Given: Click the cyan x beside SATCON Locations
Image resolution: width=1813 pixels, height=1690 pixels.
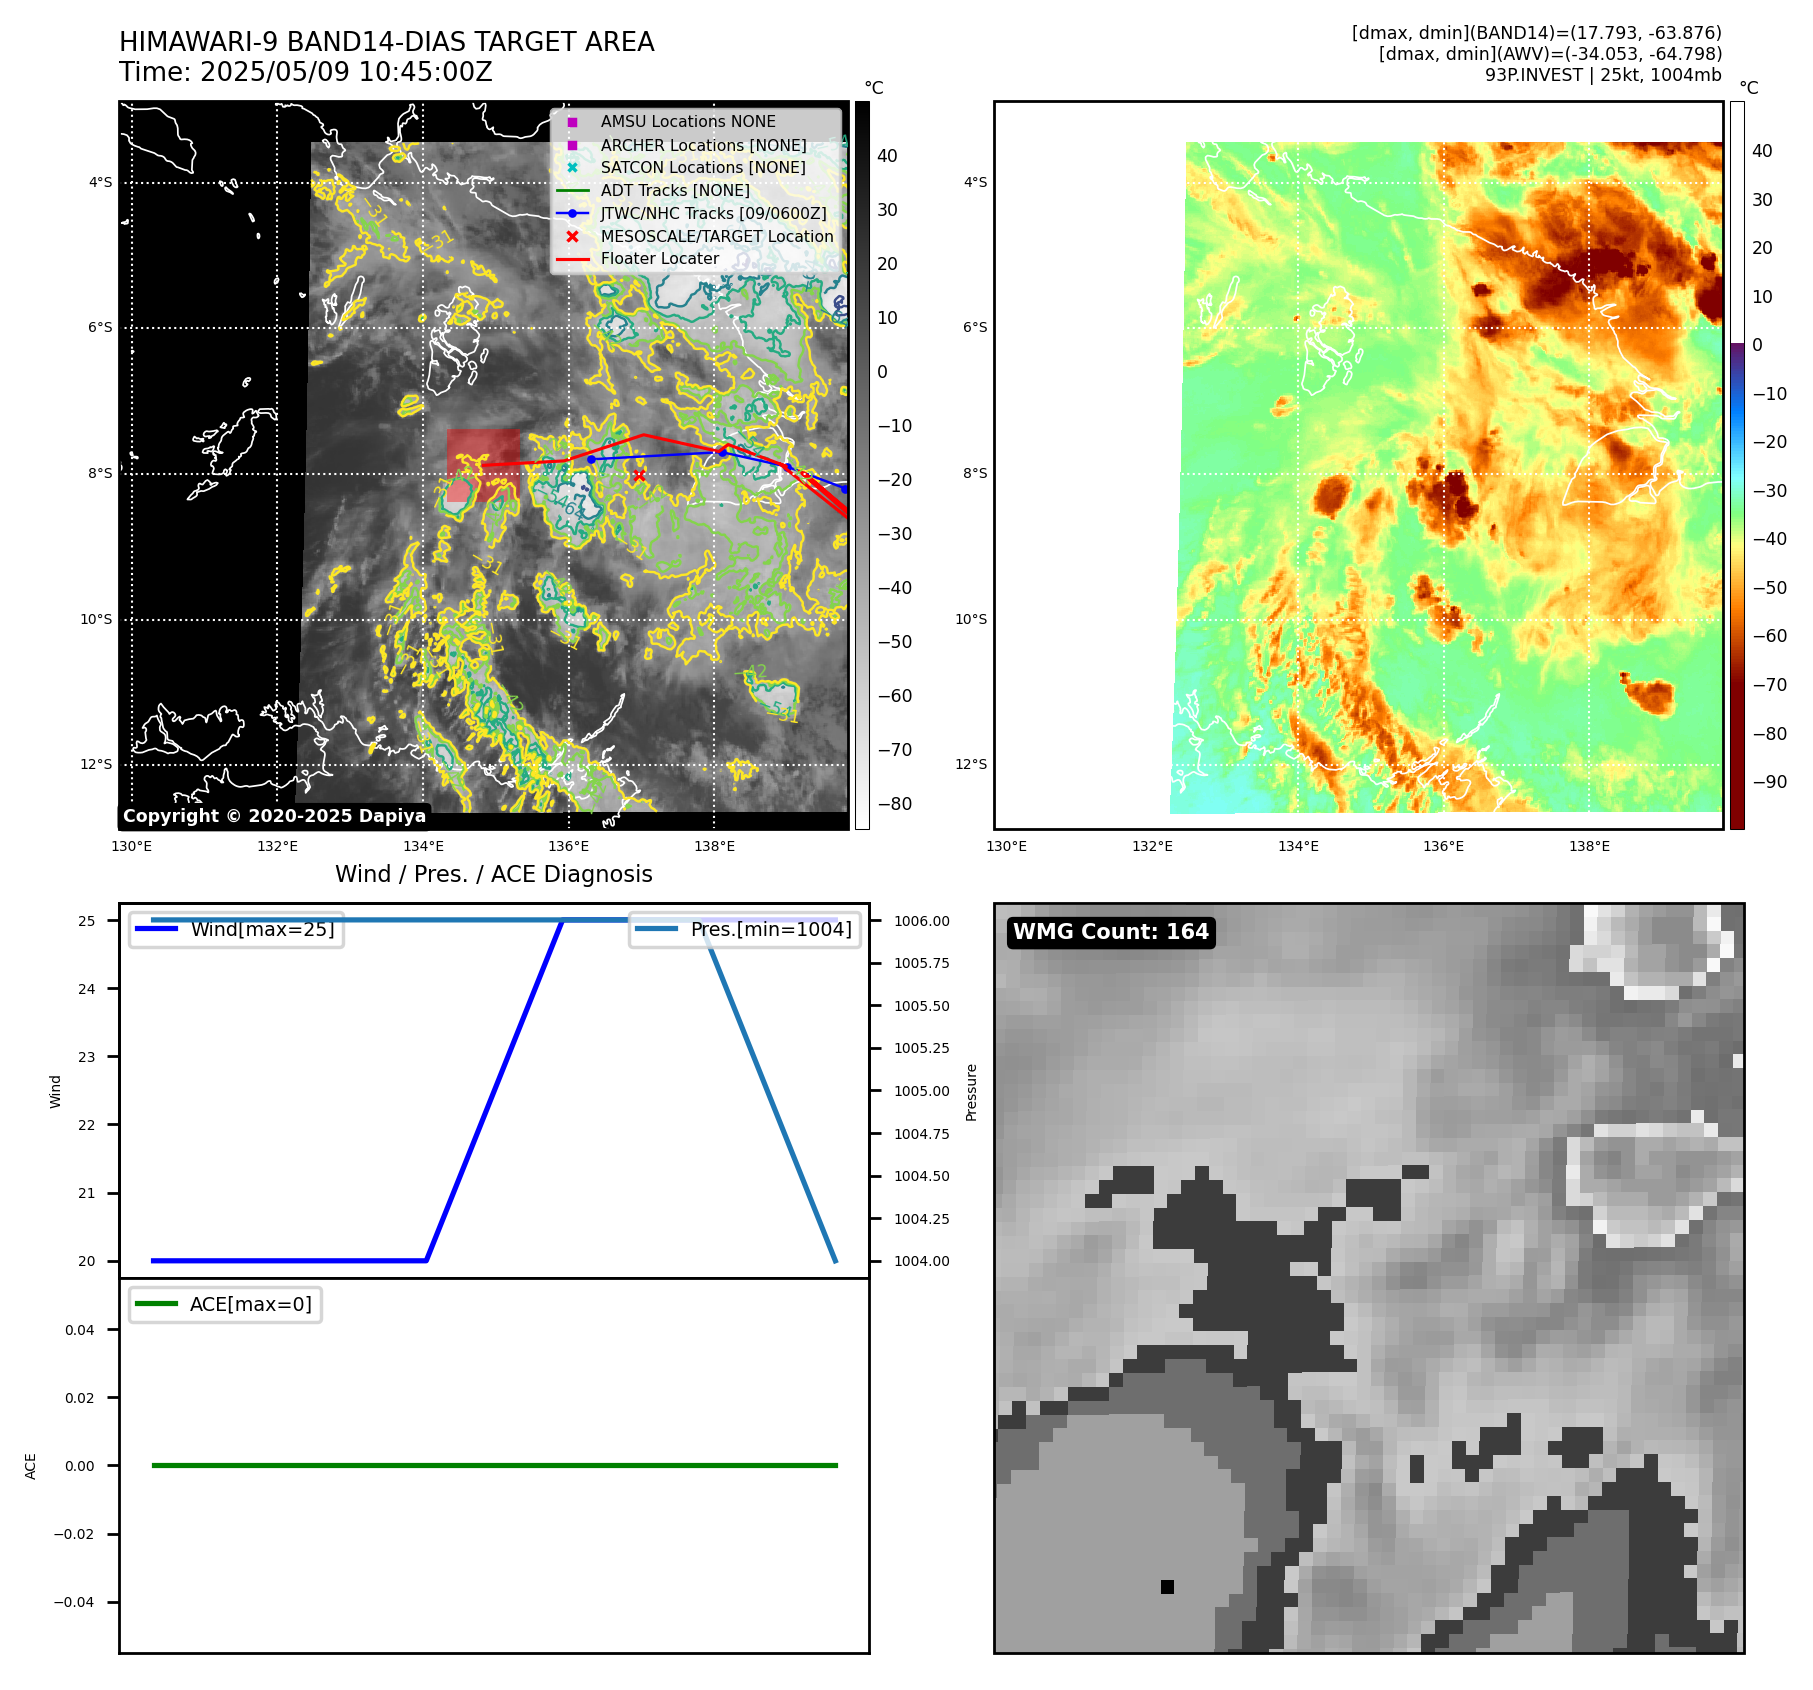Looking at the screenshot, I should point(572,168).
